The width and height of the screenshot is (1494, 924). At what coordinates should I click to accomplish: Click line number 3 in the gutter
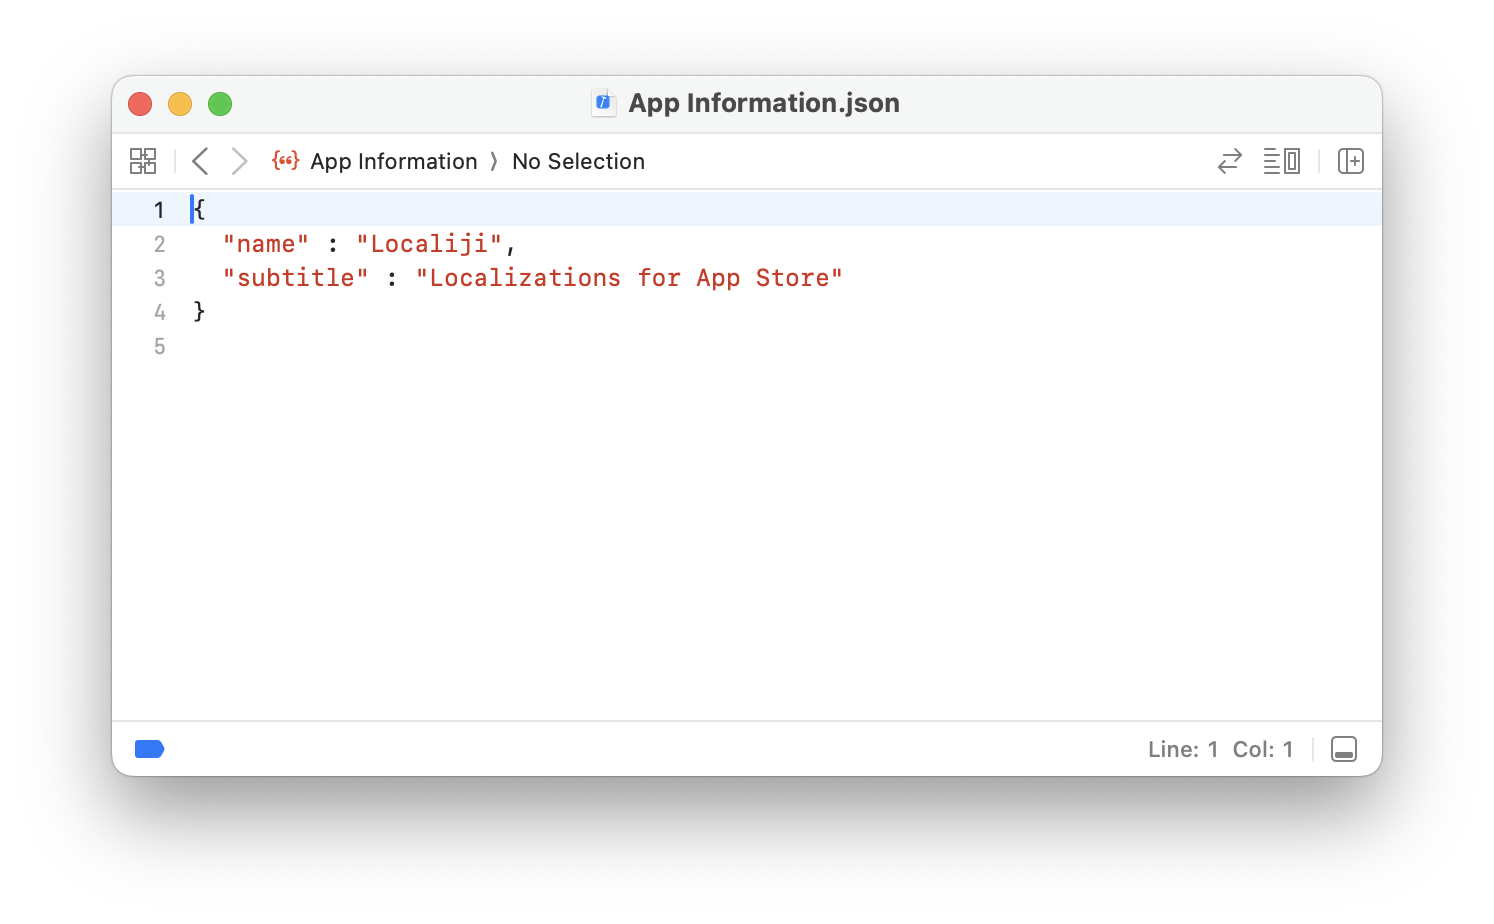pyautogui.click(x=159, y=278)
